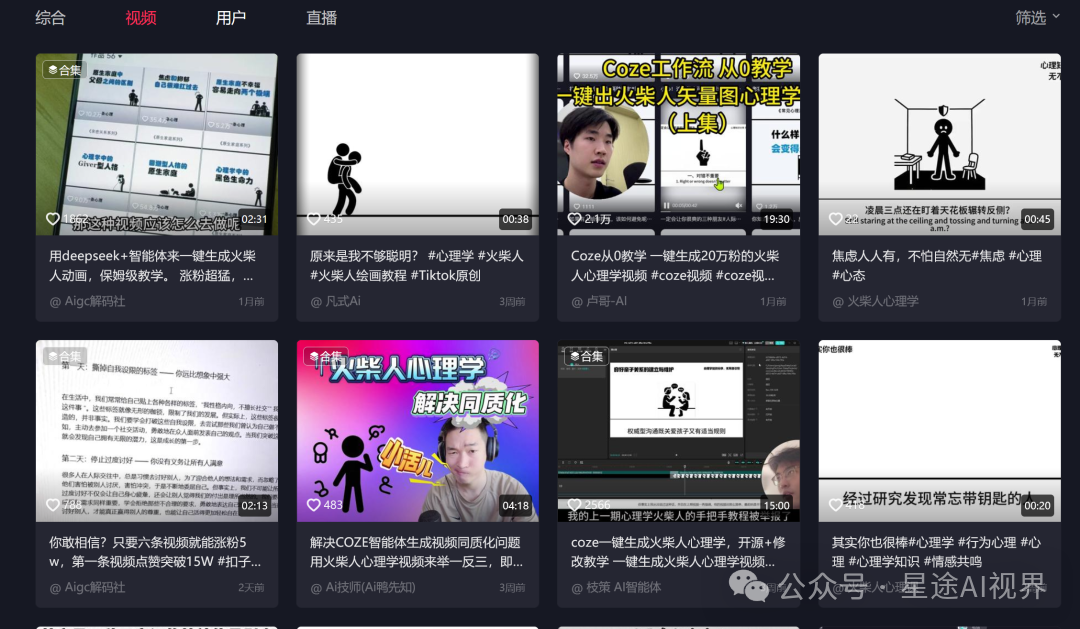Click the 合集 badge on the deepseek video
Image resolution: width=1080 pixels, height=629 pixels.
64,70
